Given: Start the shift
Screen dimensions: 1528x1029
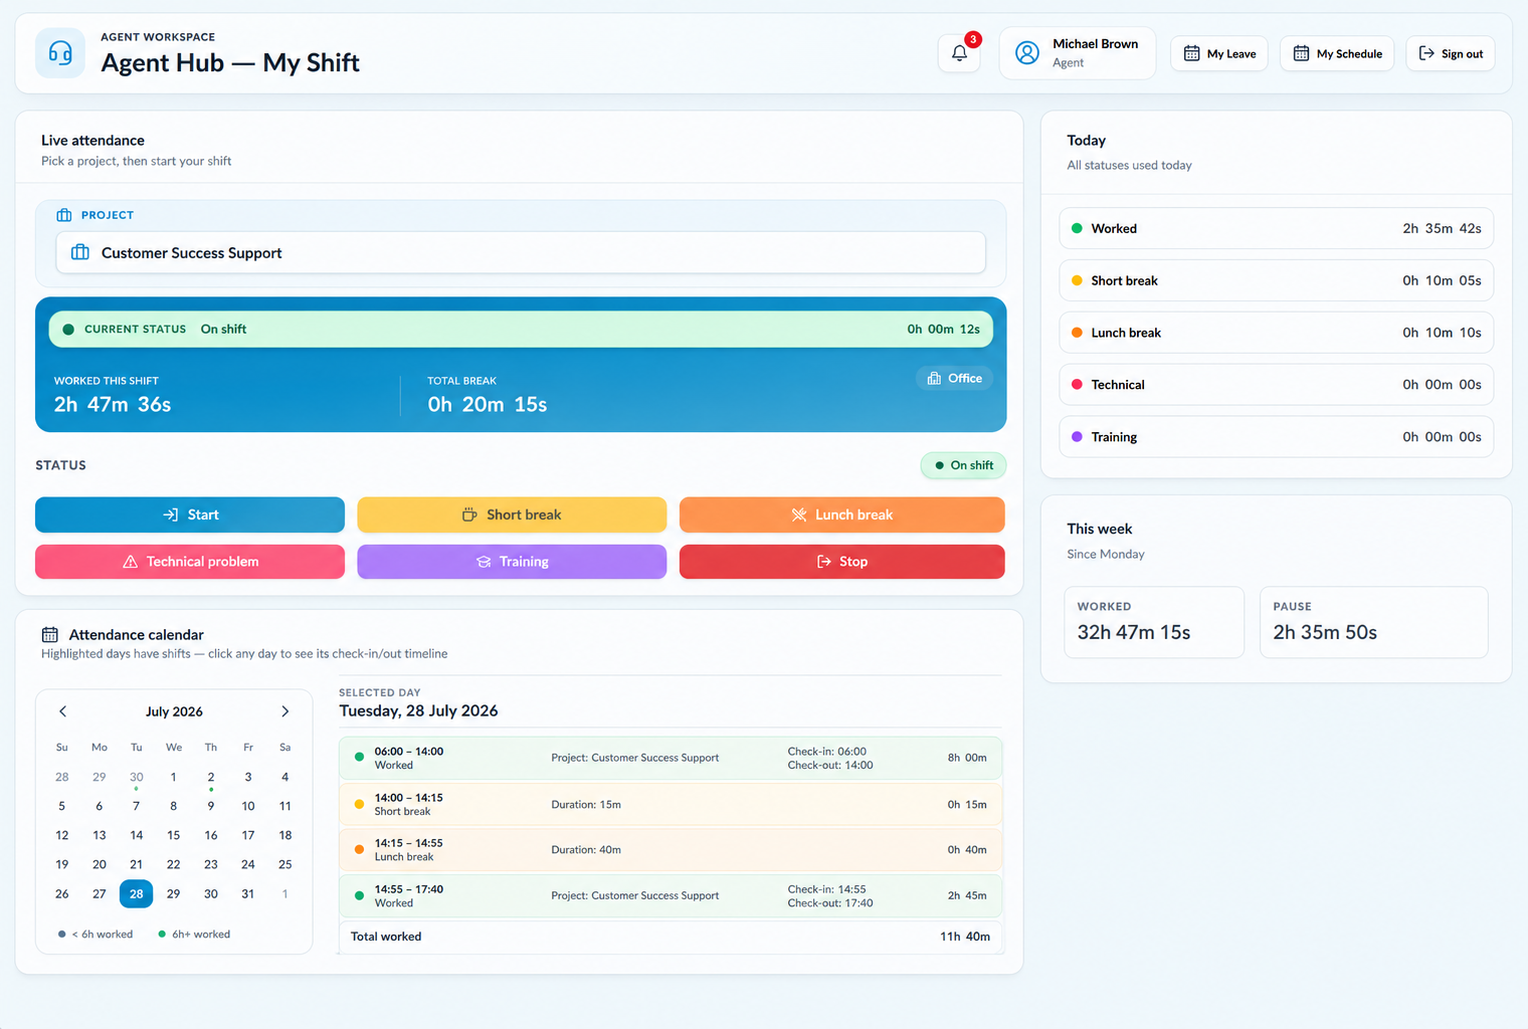Looking at the screenshot, I should pyautogui.click(x=190, y=514).
